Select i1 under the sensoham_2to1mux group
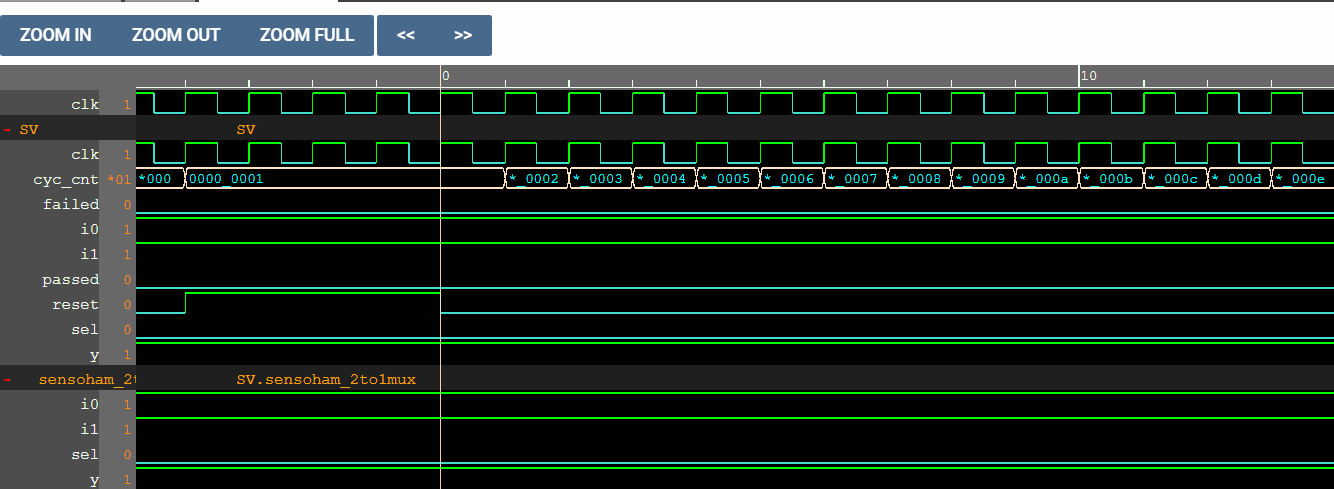The height and width of the screenshot is (489, 1334). (x=90, y=429)
